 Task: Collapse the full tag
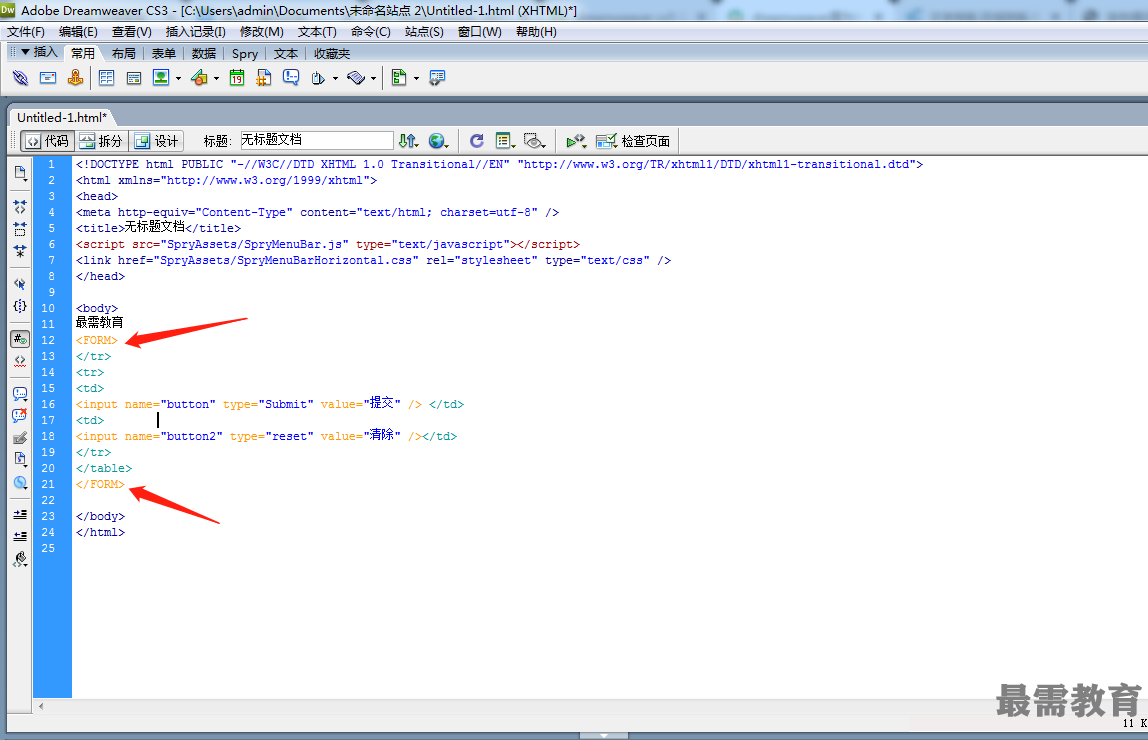click(20, 207)
